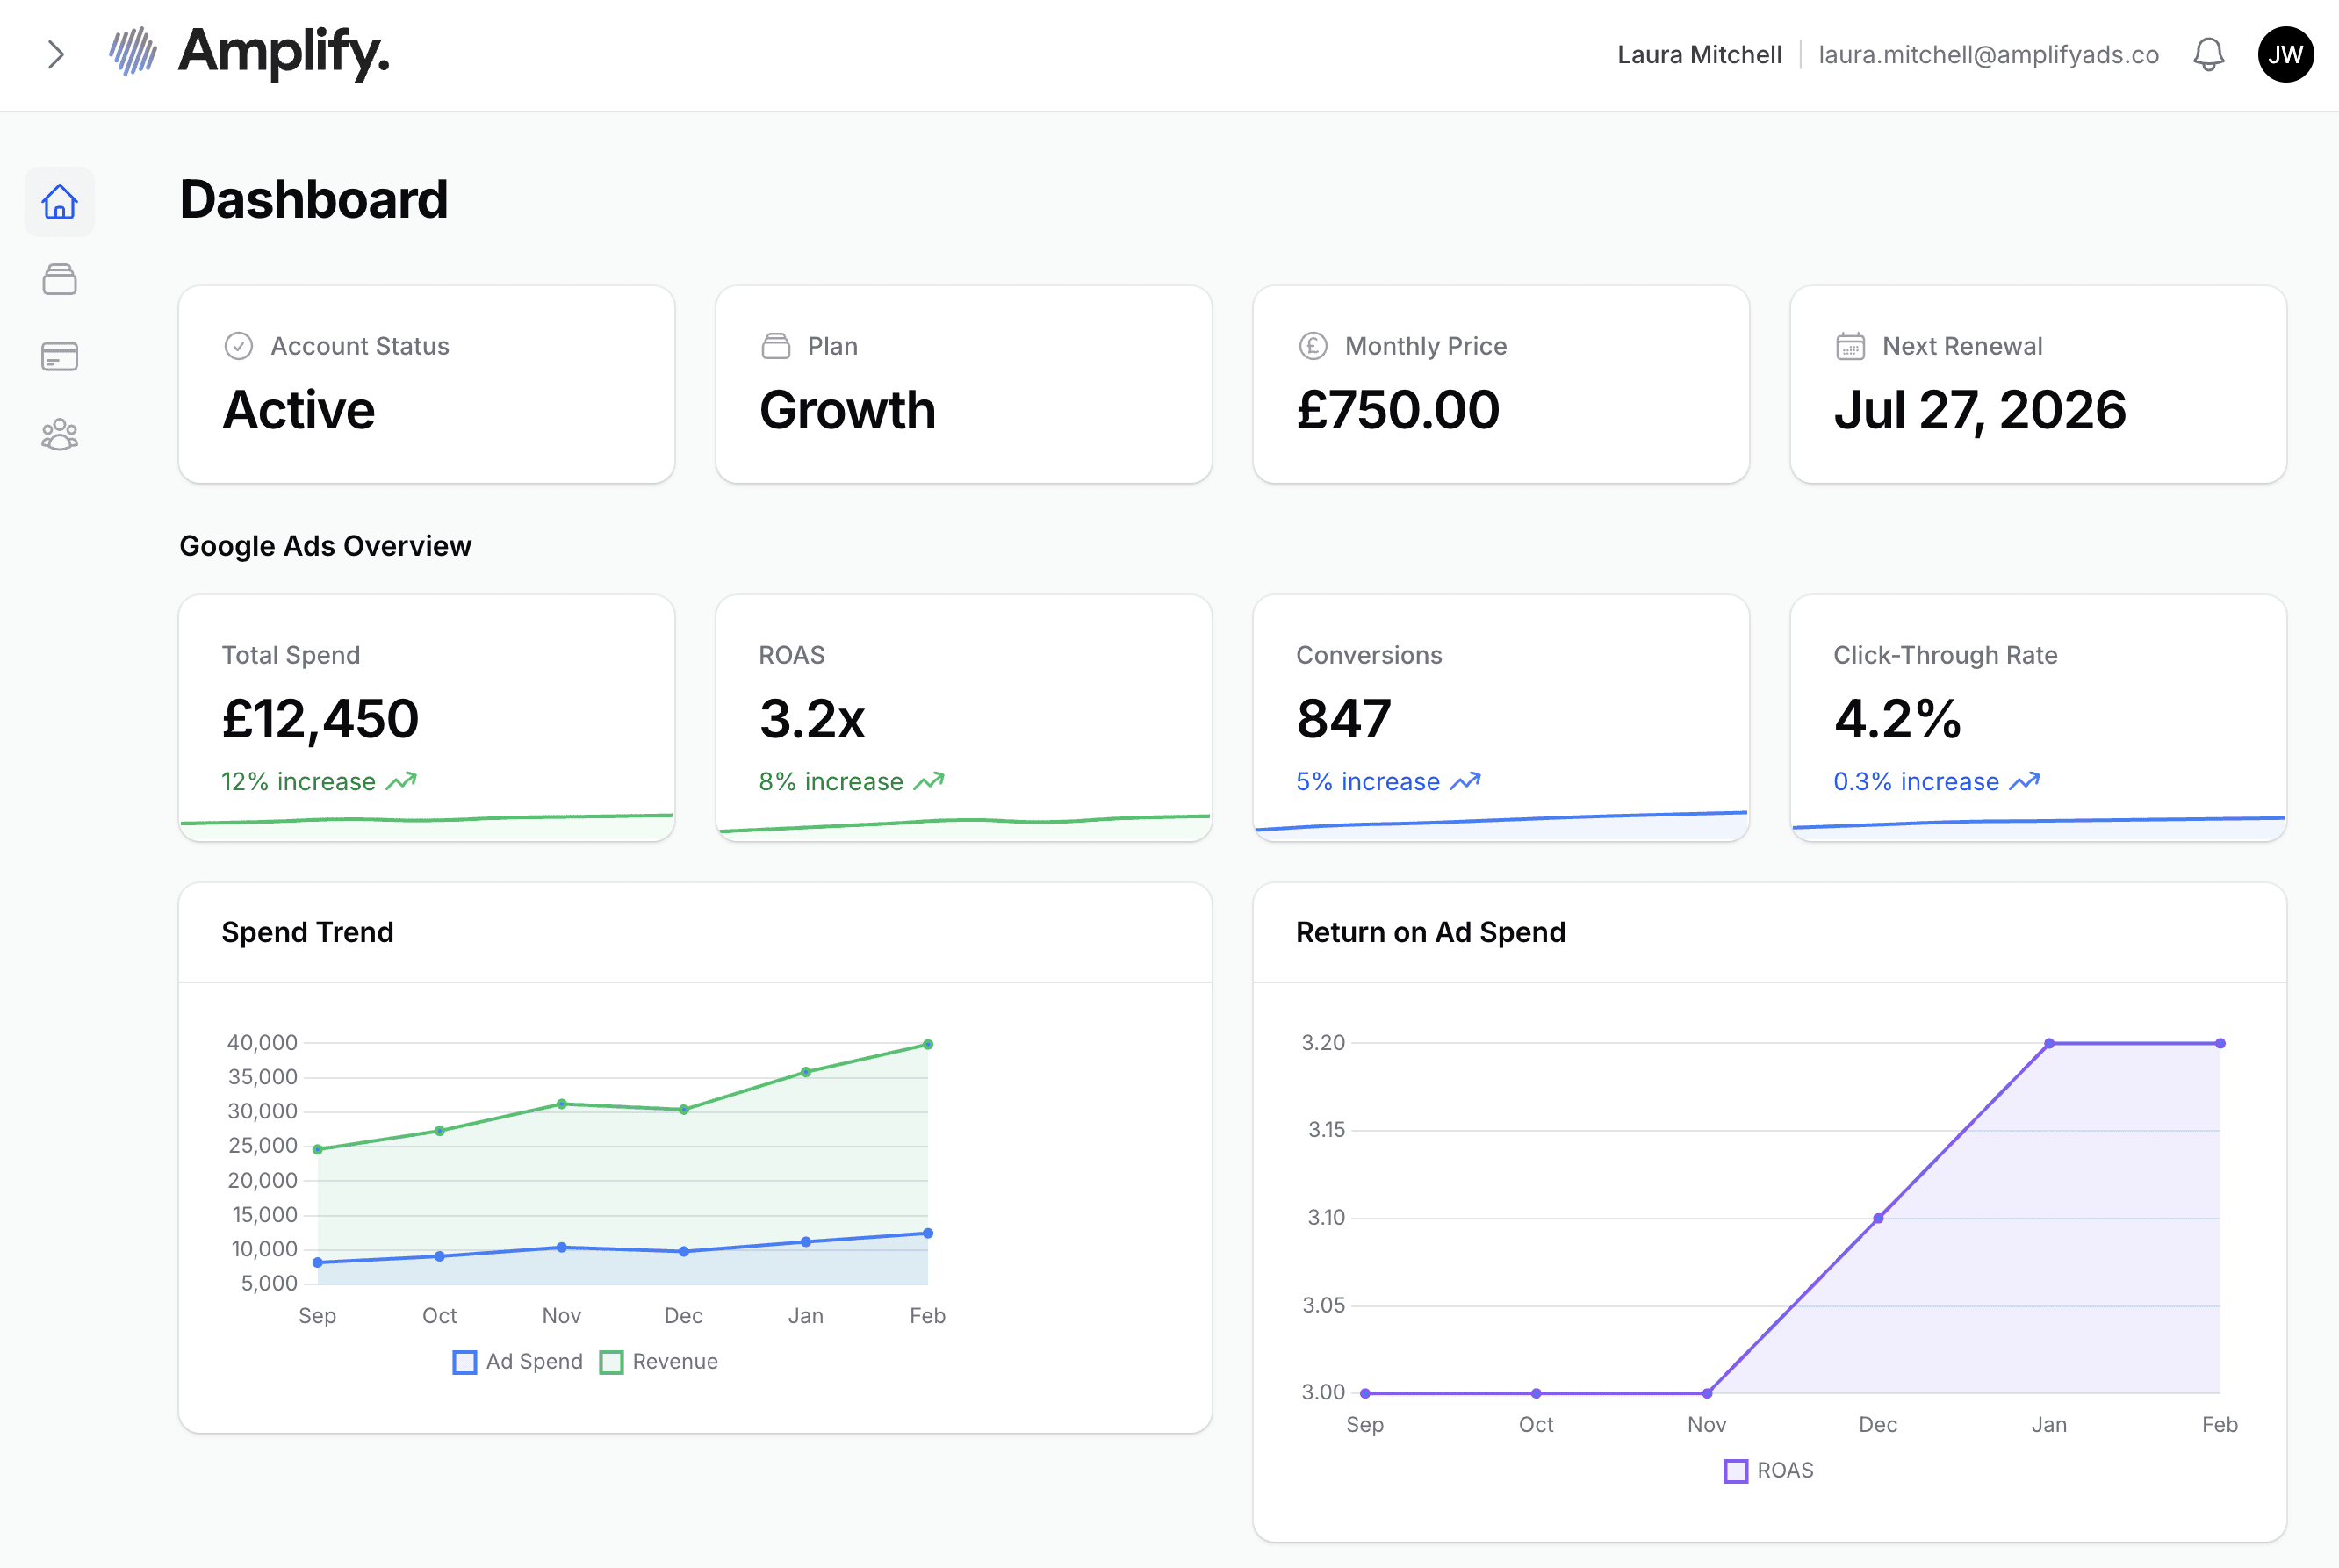Open the Billing card sidebar icon

60,357
